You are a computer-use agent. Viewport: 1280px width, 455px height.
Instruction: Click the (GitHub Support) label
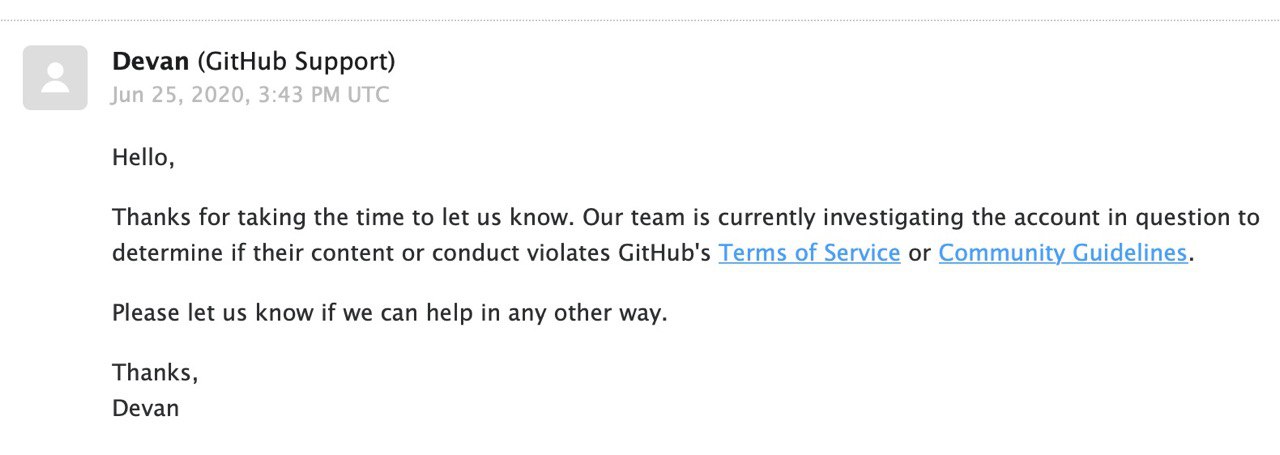click(x=296, y=62)
